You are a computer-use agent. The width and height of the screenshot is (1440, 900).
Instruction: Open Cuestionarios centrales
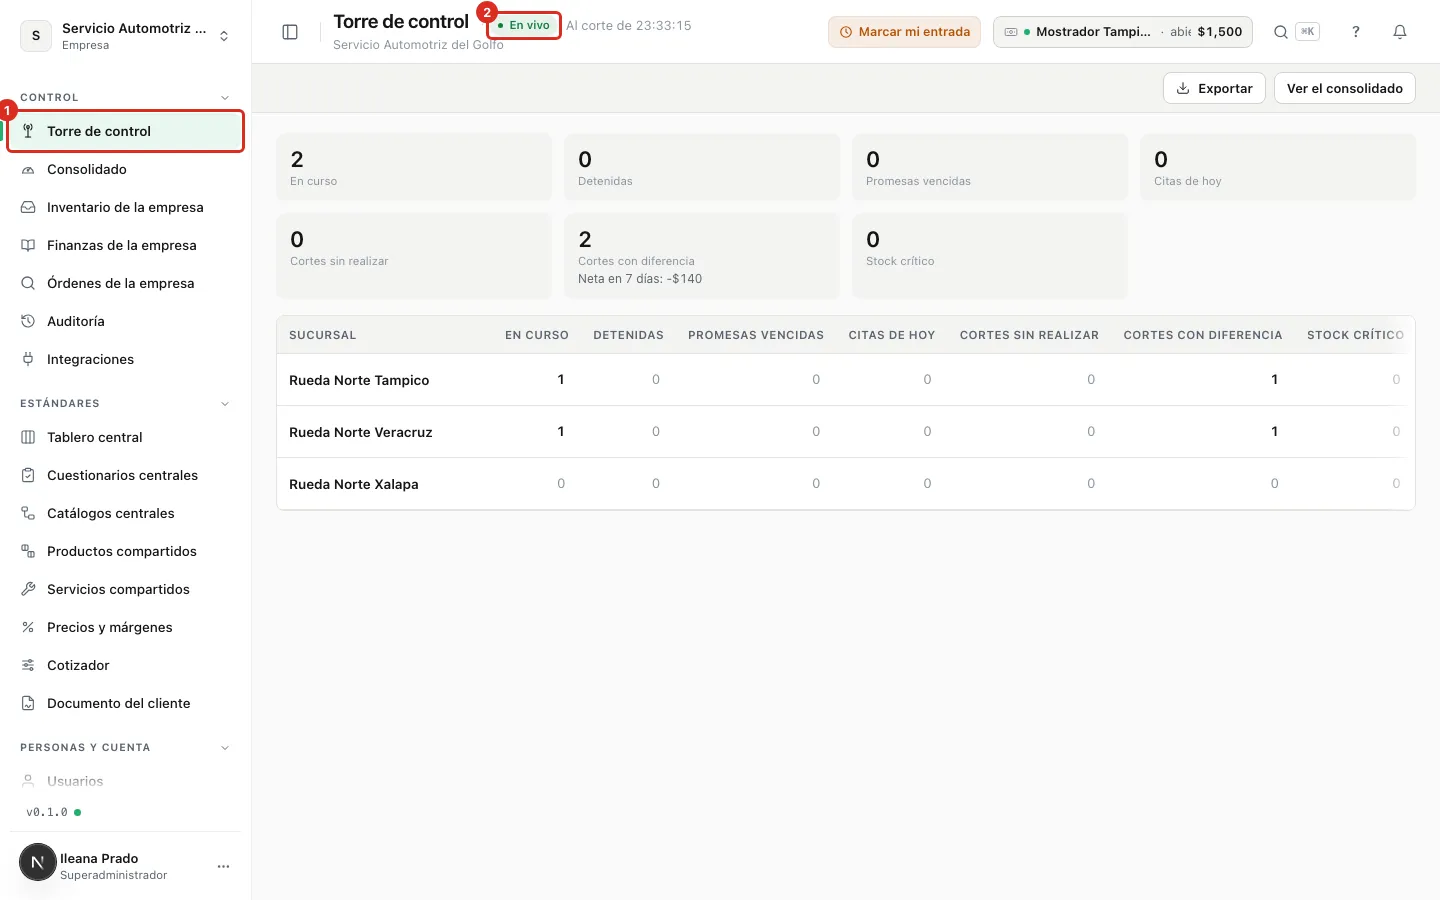click(125, 475)
